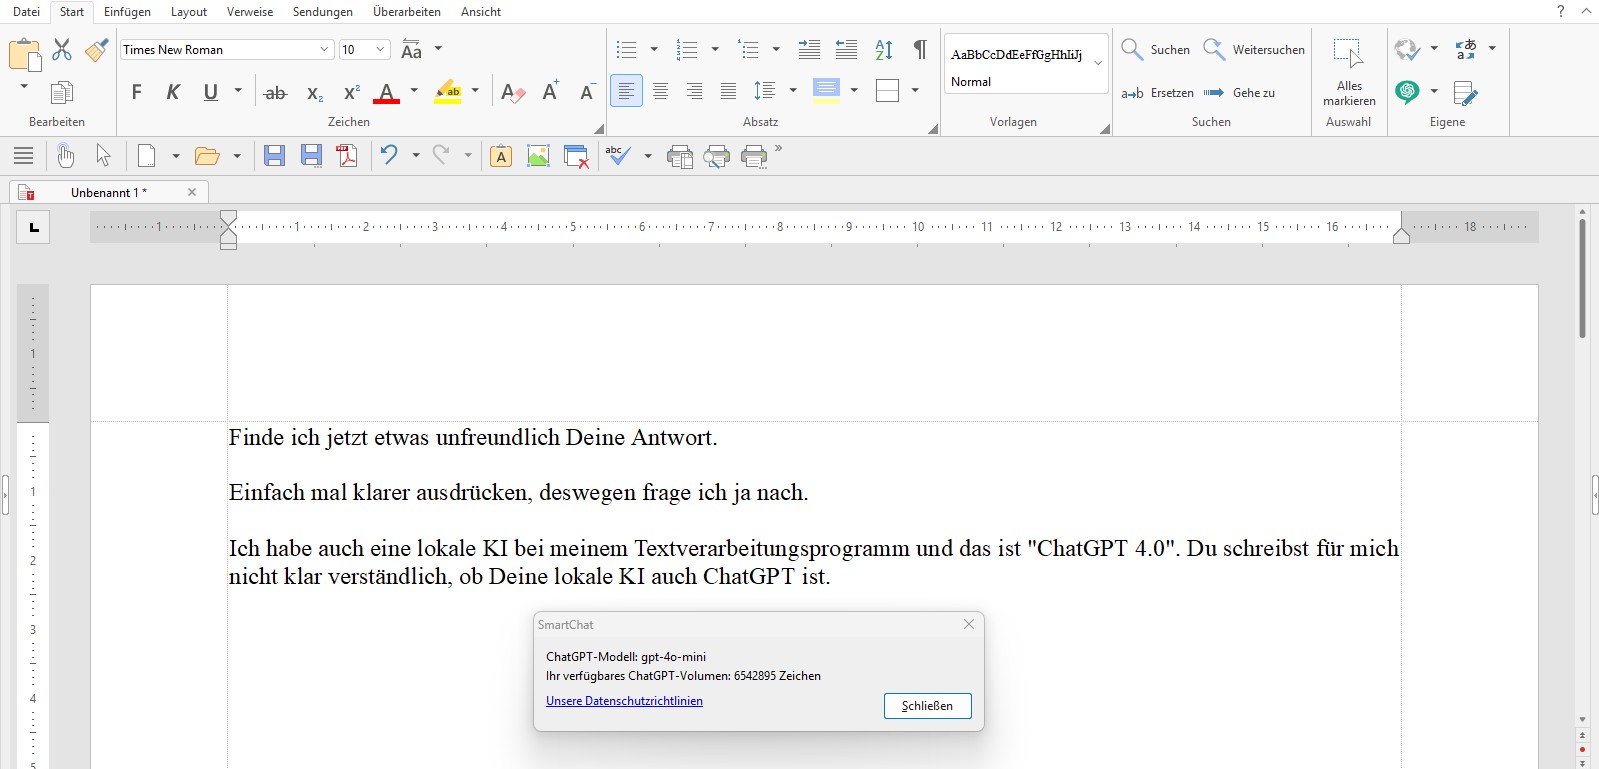Click the Schließen button in SmartChat
The image size is (1599, 769).
[x=927, y=706]
